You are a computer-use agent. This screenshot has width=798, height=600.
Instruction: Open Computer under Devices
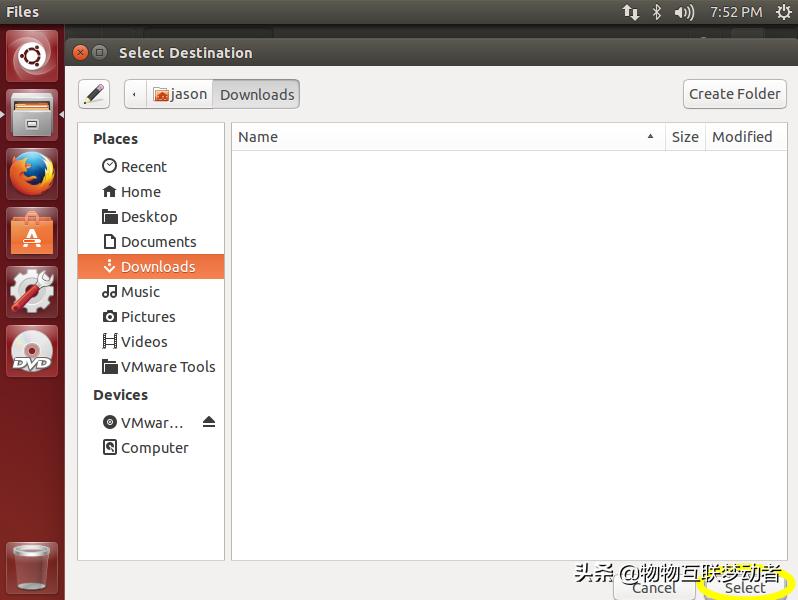pyautogui.click(x=151, y=448)
